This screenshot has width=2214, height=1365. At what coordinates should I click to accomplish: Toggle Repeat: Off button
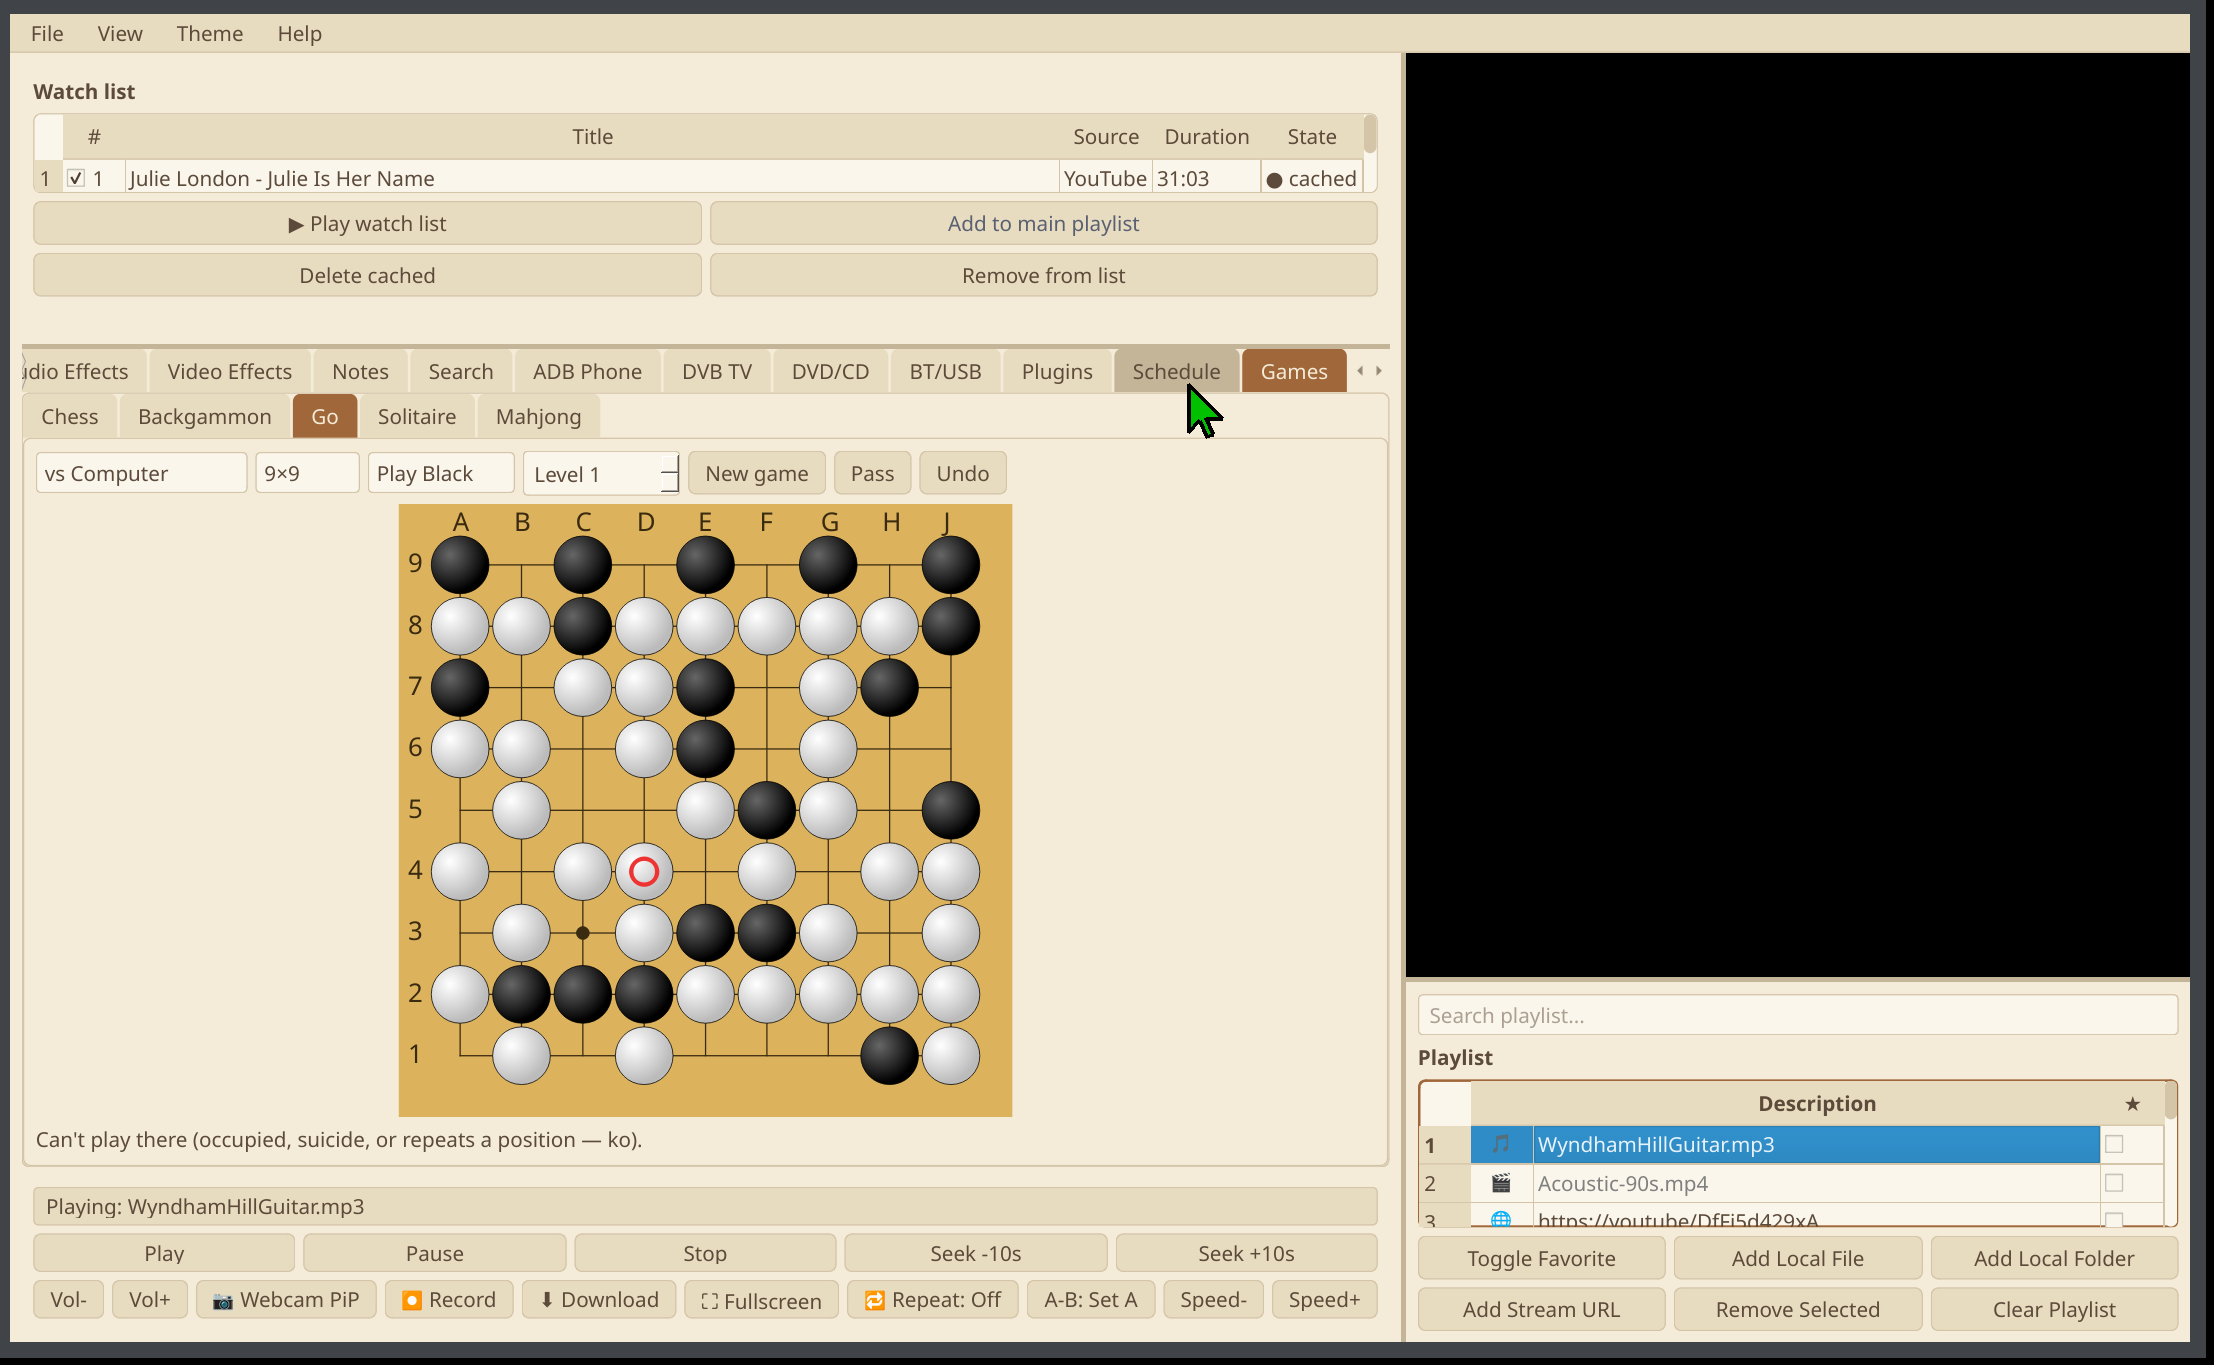[932, 1299]
